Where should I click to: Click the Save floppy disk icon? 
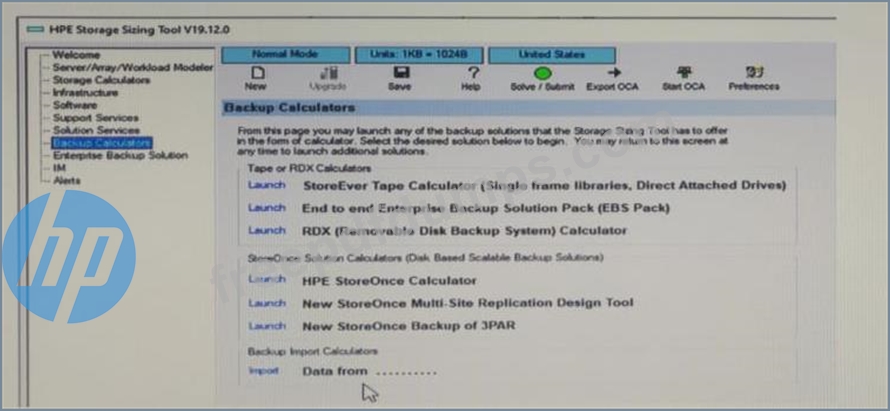400,74
